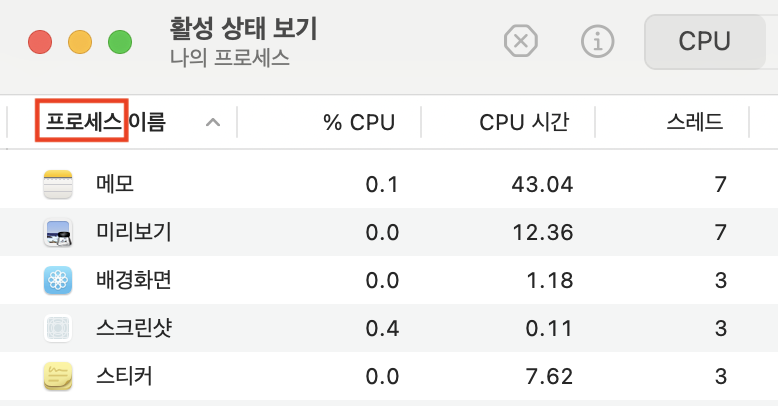Sort by 프로세스 이름 column header
Viewport: 778px width, 406px height.
click(106, 122)
